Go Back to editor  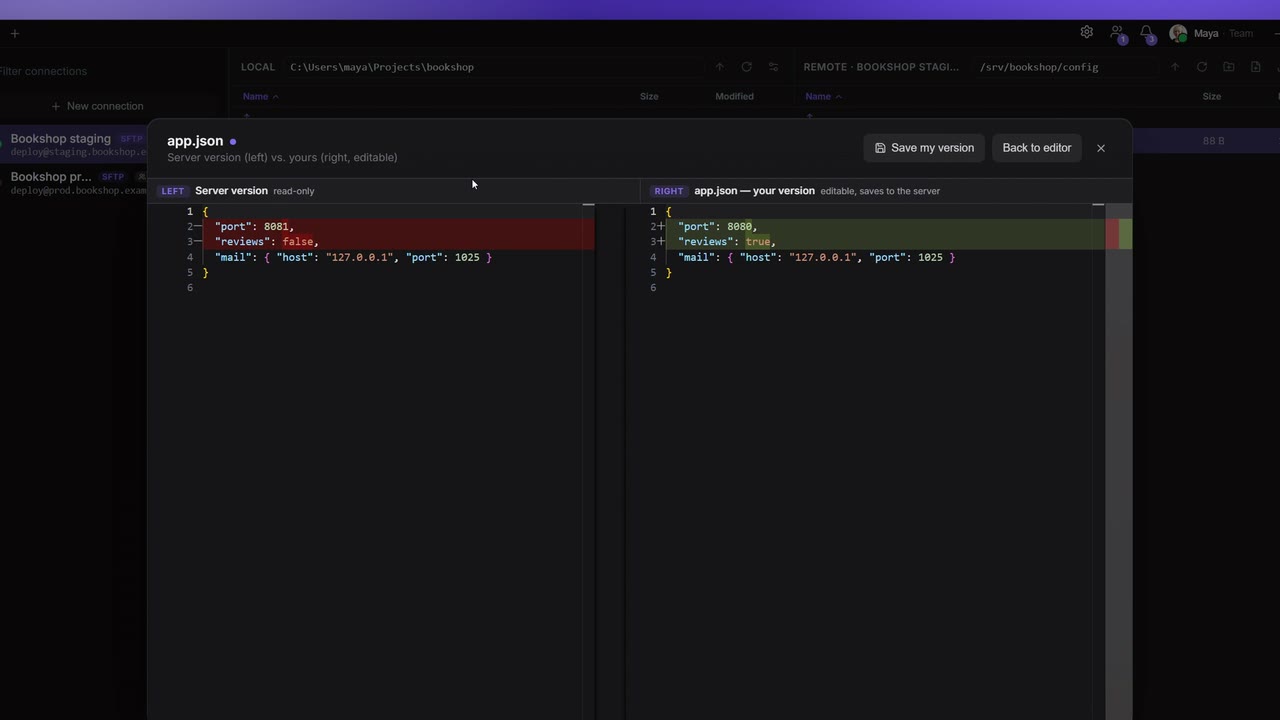1036,148
